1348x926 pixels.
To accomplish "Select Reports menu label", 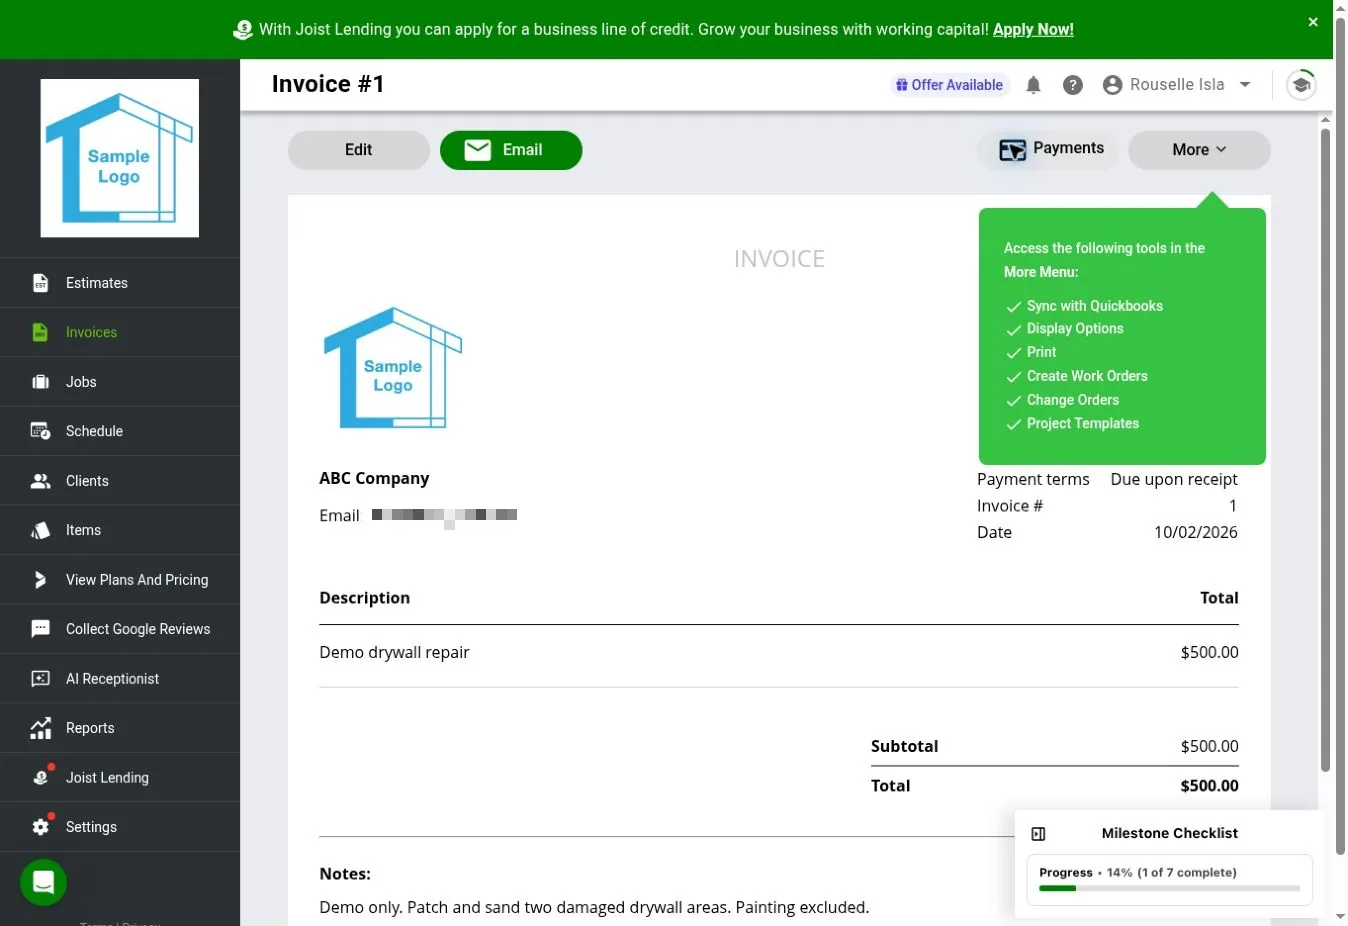I will pos(90,728).
